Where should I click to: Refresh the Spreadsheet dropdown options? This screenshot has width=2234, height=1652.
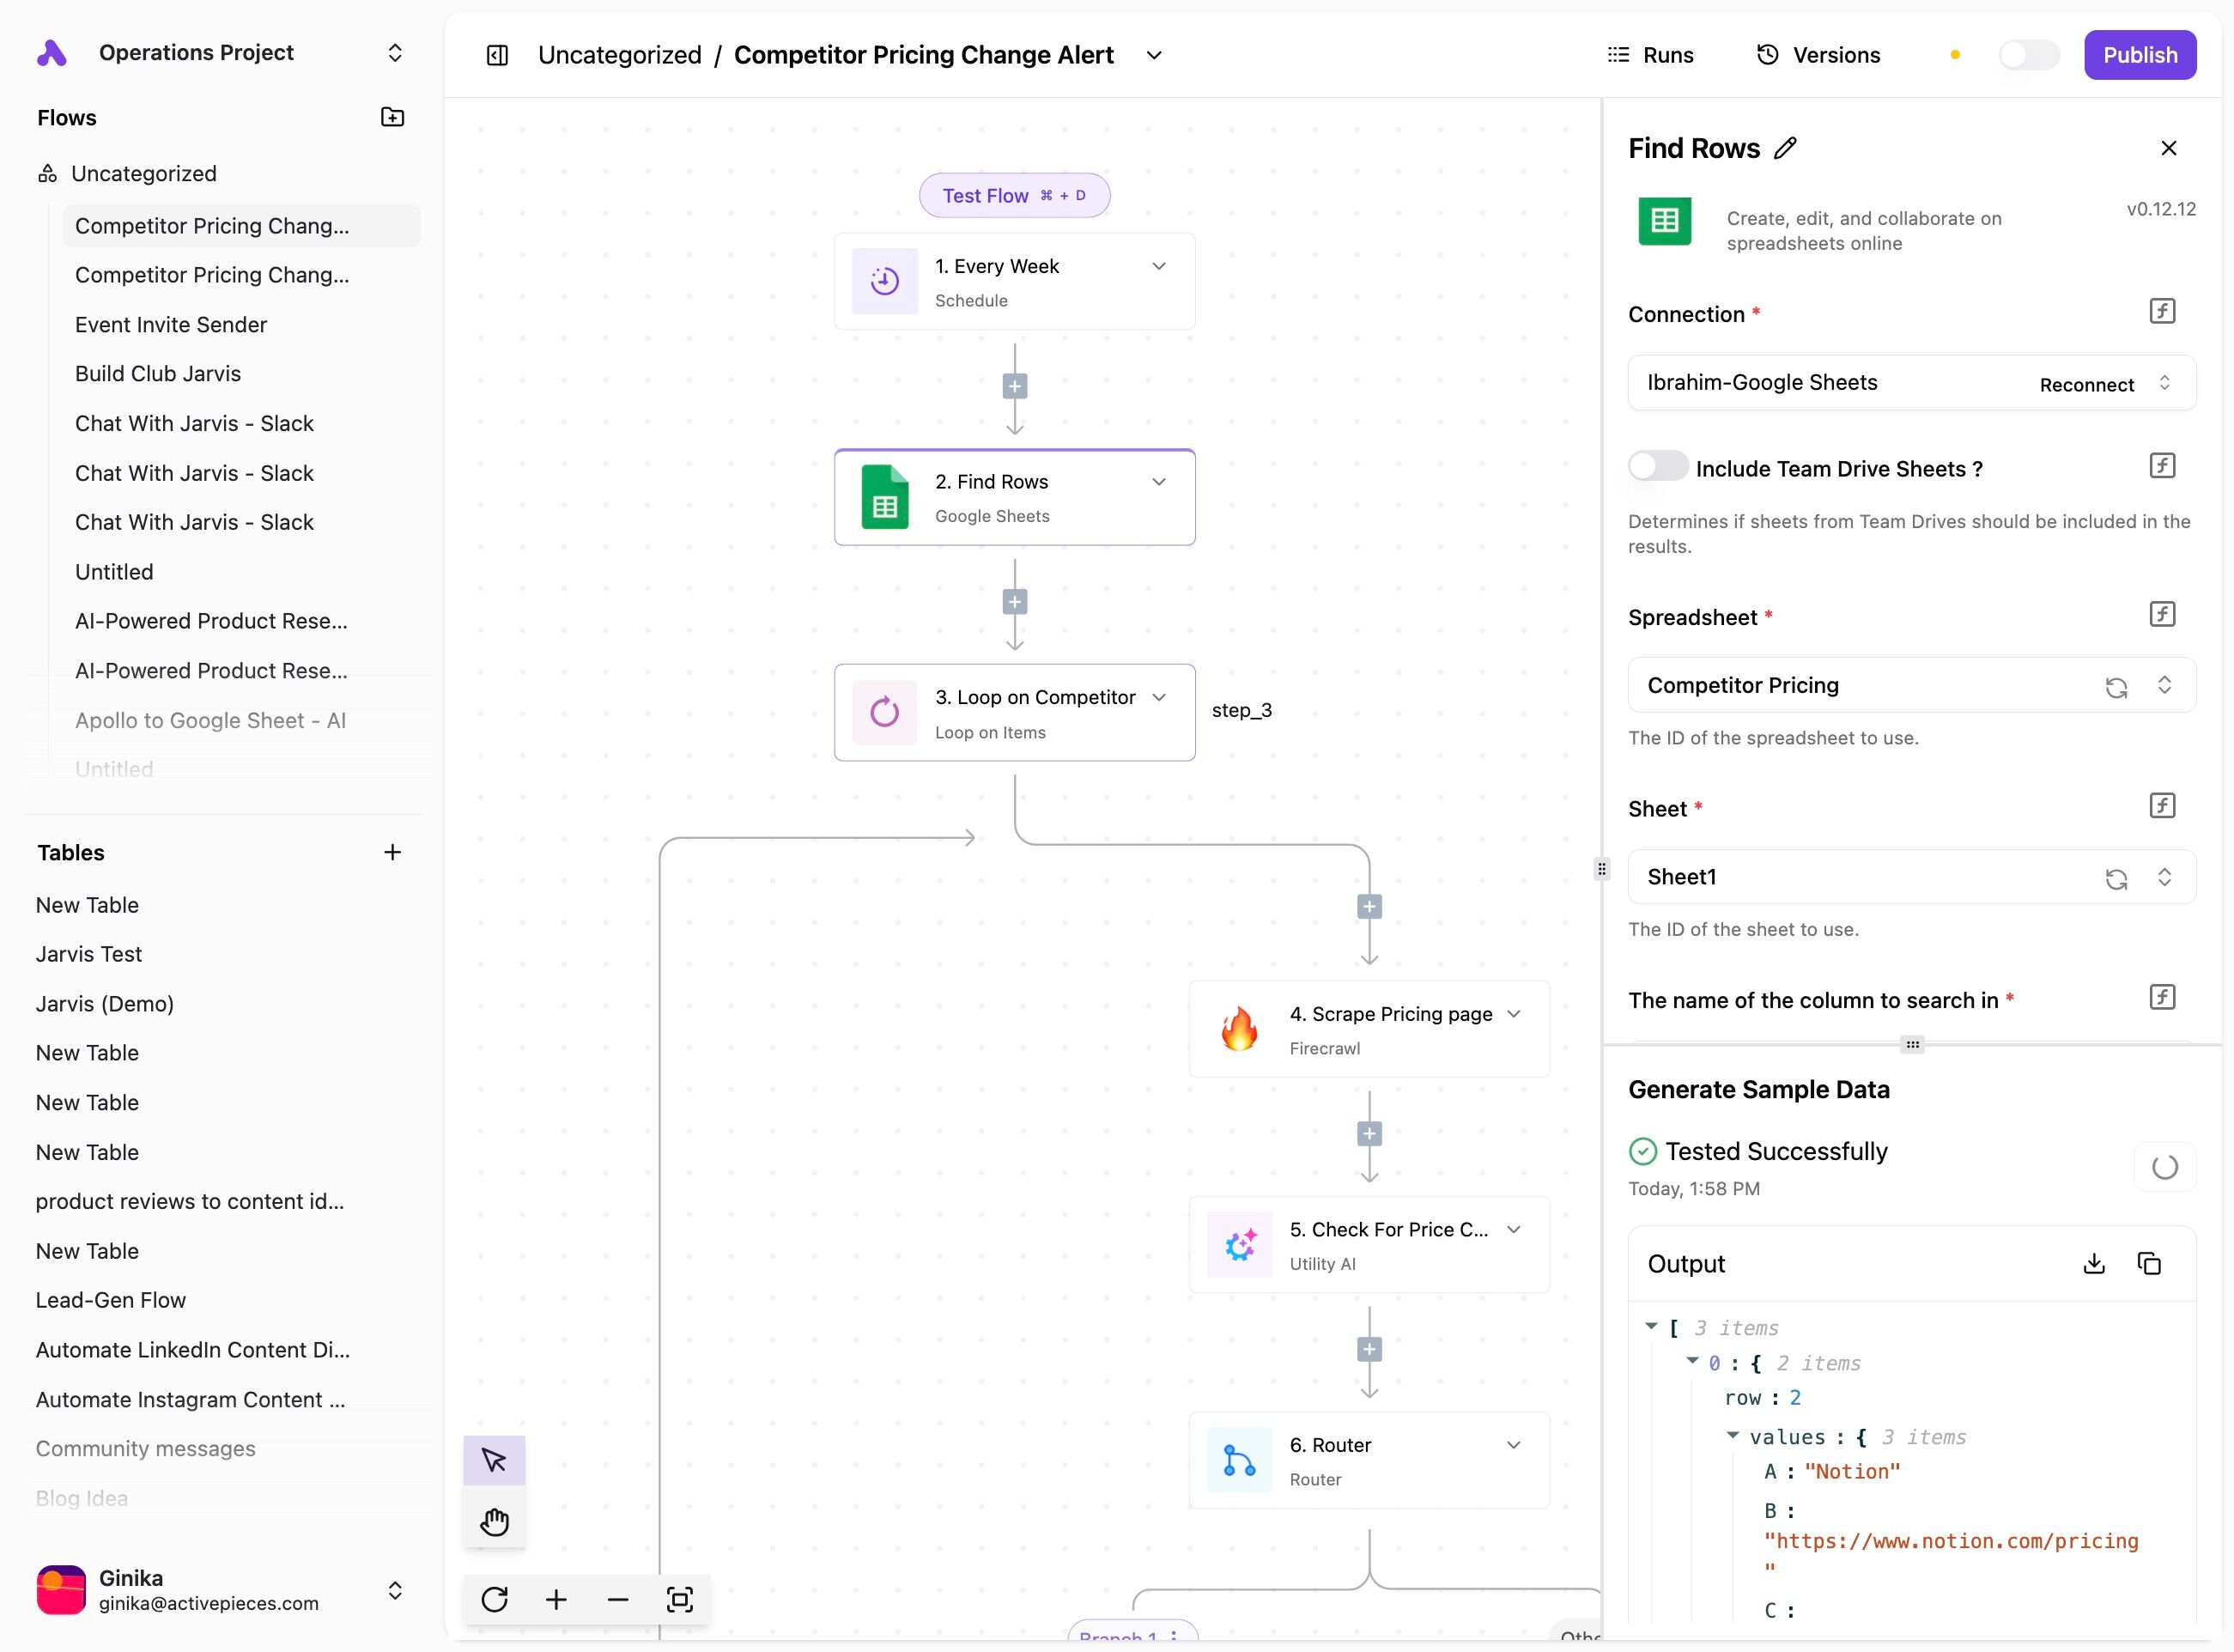point(2116,687)
